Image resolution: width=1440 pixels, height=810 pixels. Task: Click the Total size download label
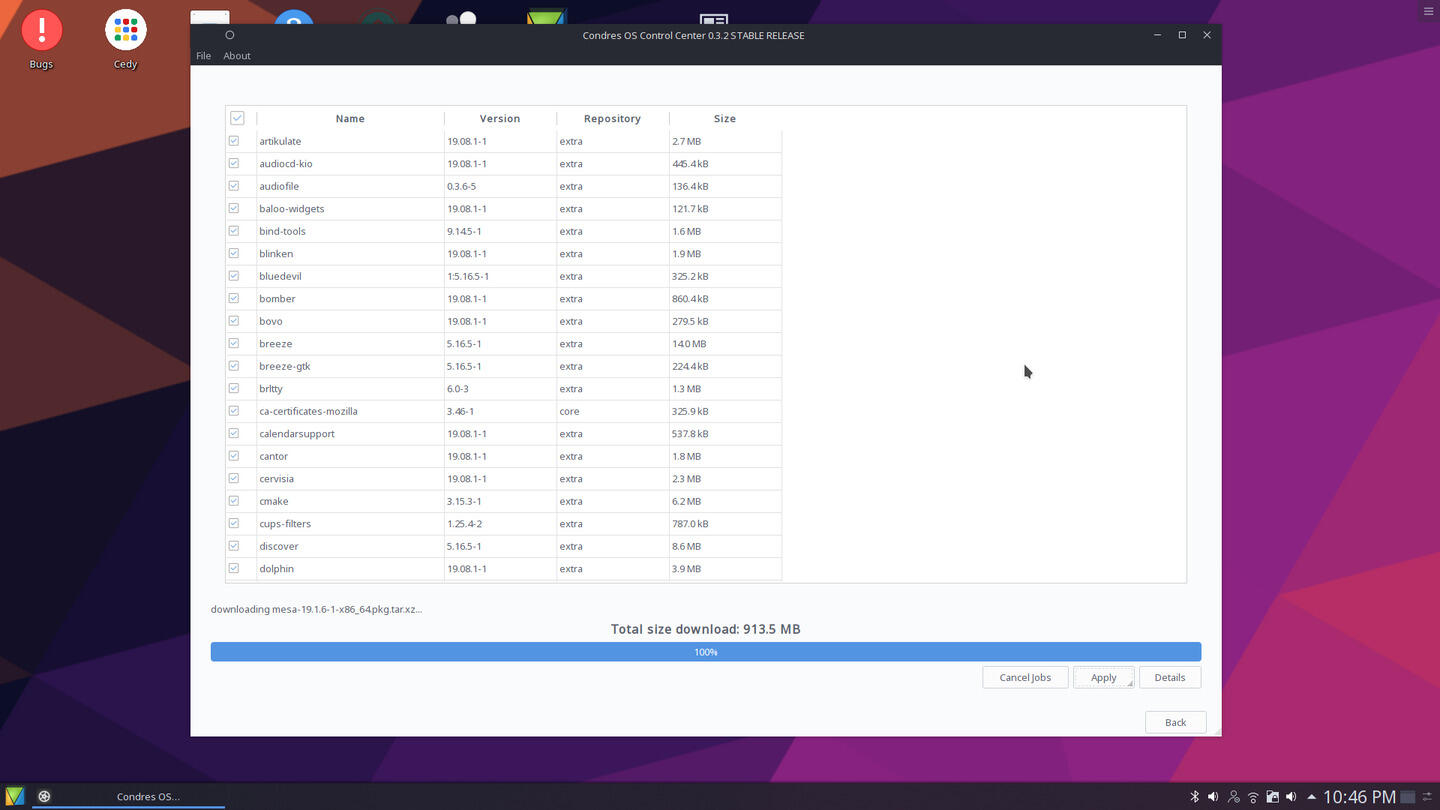pos(706,629)
